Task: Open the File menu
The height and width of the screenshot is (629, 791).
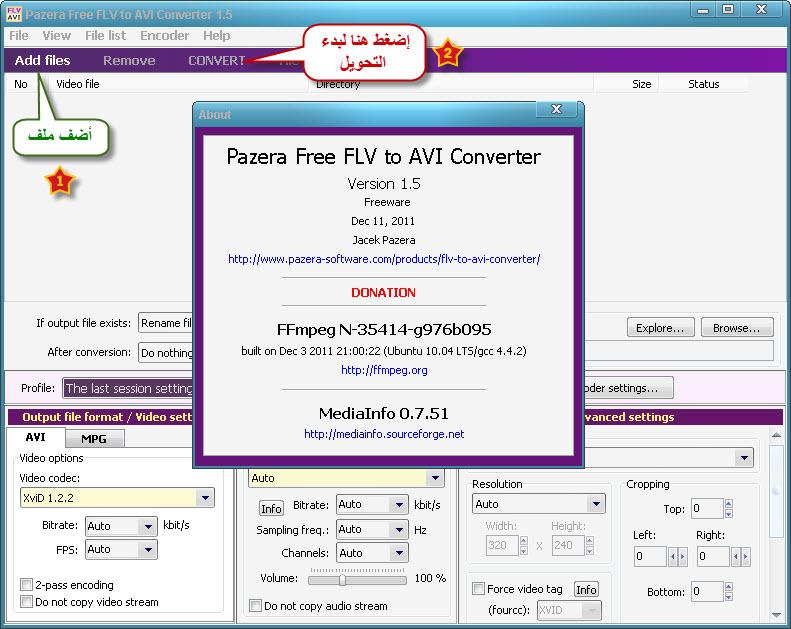Action: point(19,36)
